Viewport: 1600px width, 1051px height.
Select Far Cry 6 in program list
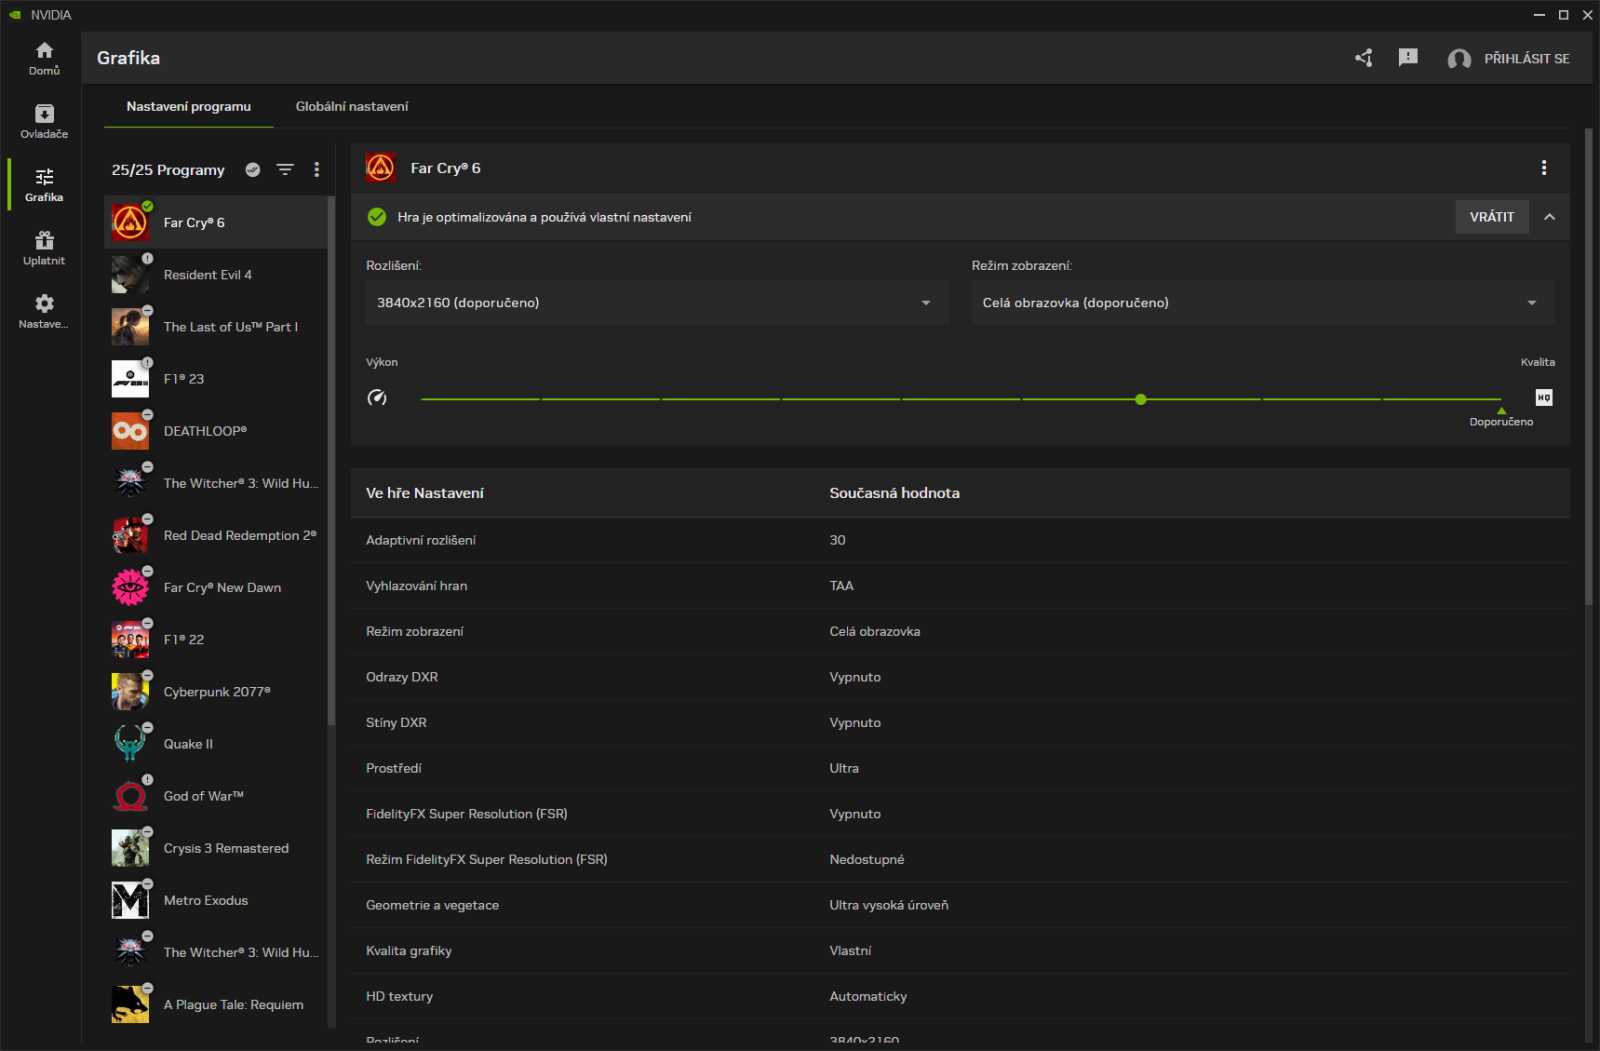[x=215, y=222]
